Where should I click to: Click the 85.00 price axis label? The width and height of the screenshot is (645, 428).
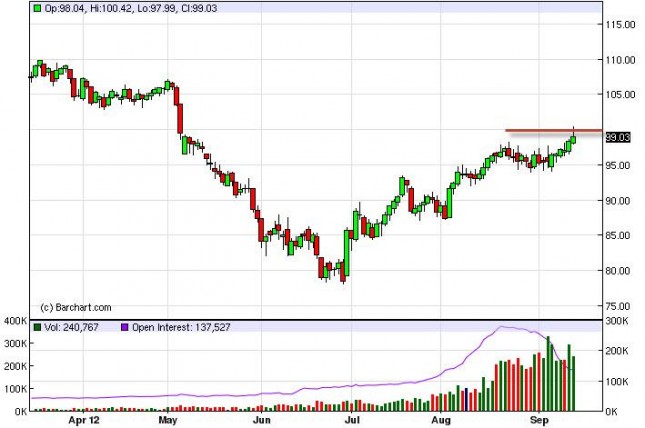618,235
